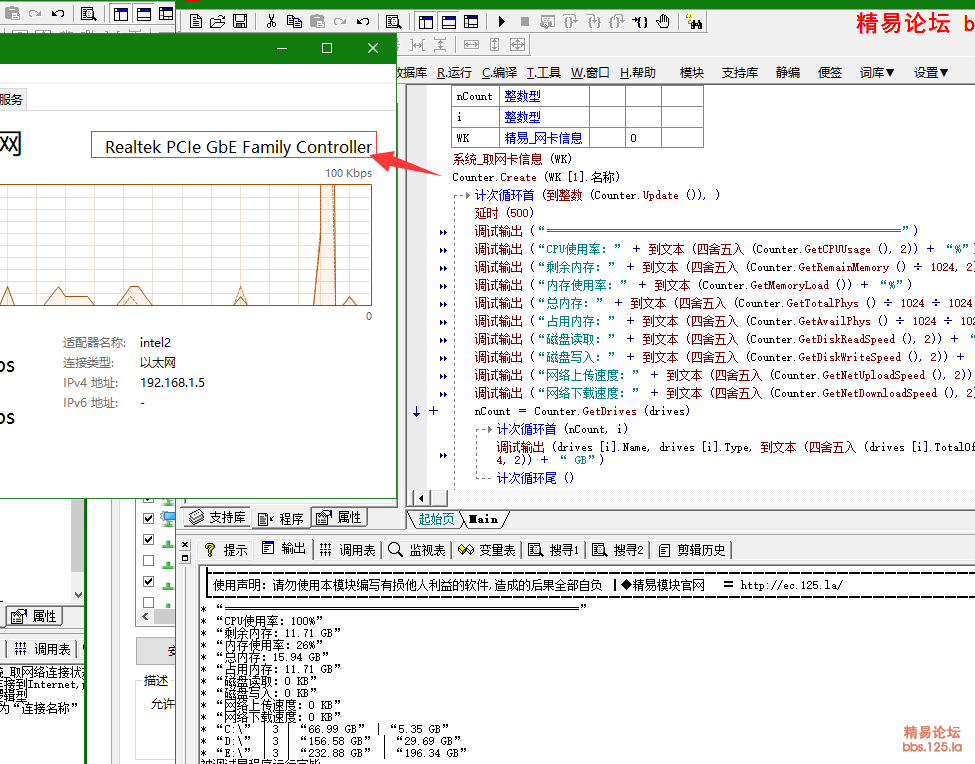The height and width of the screenshot is (764, 975).
Task: Toggle the checked checkbox beside the blue monitor icon
Action: tap(149, 518)
